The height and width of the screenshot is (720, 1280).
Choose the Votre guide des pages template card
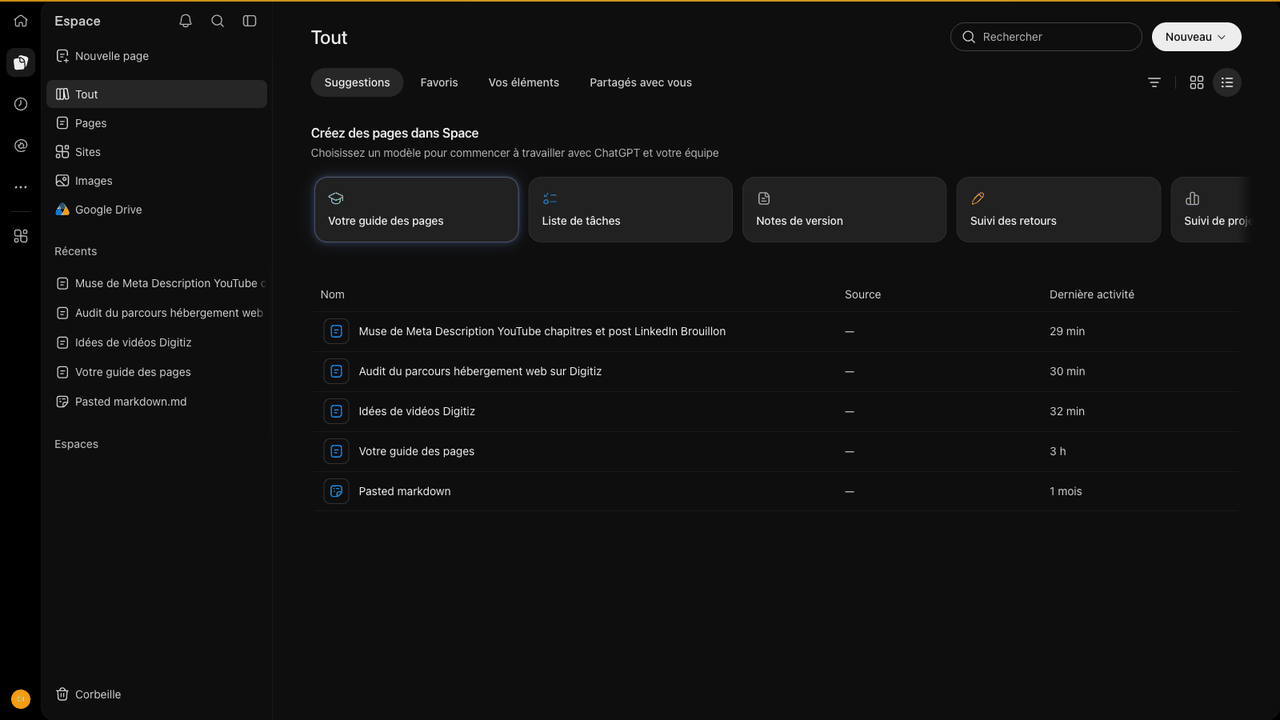[417, 210]
